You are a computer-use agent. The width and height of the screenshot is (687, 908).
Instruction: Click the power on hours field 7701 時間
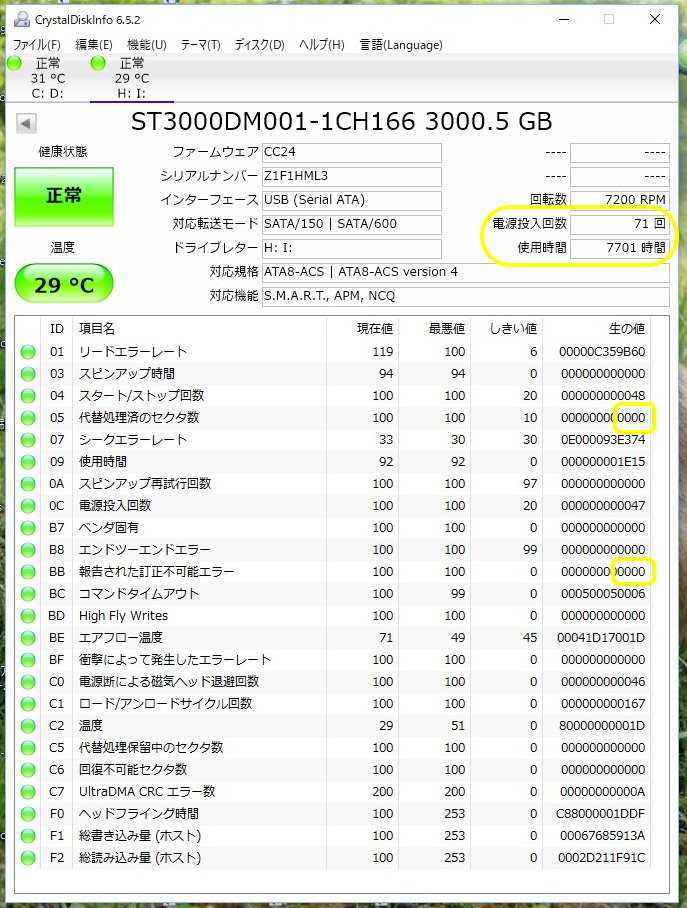(x=620, y=248)
